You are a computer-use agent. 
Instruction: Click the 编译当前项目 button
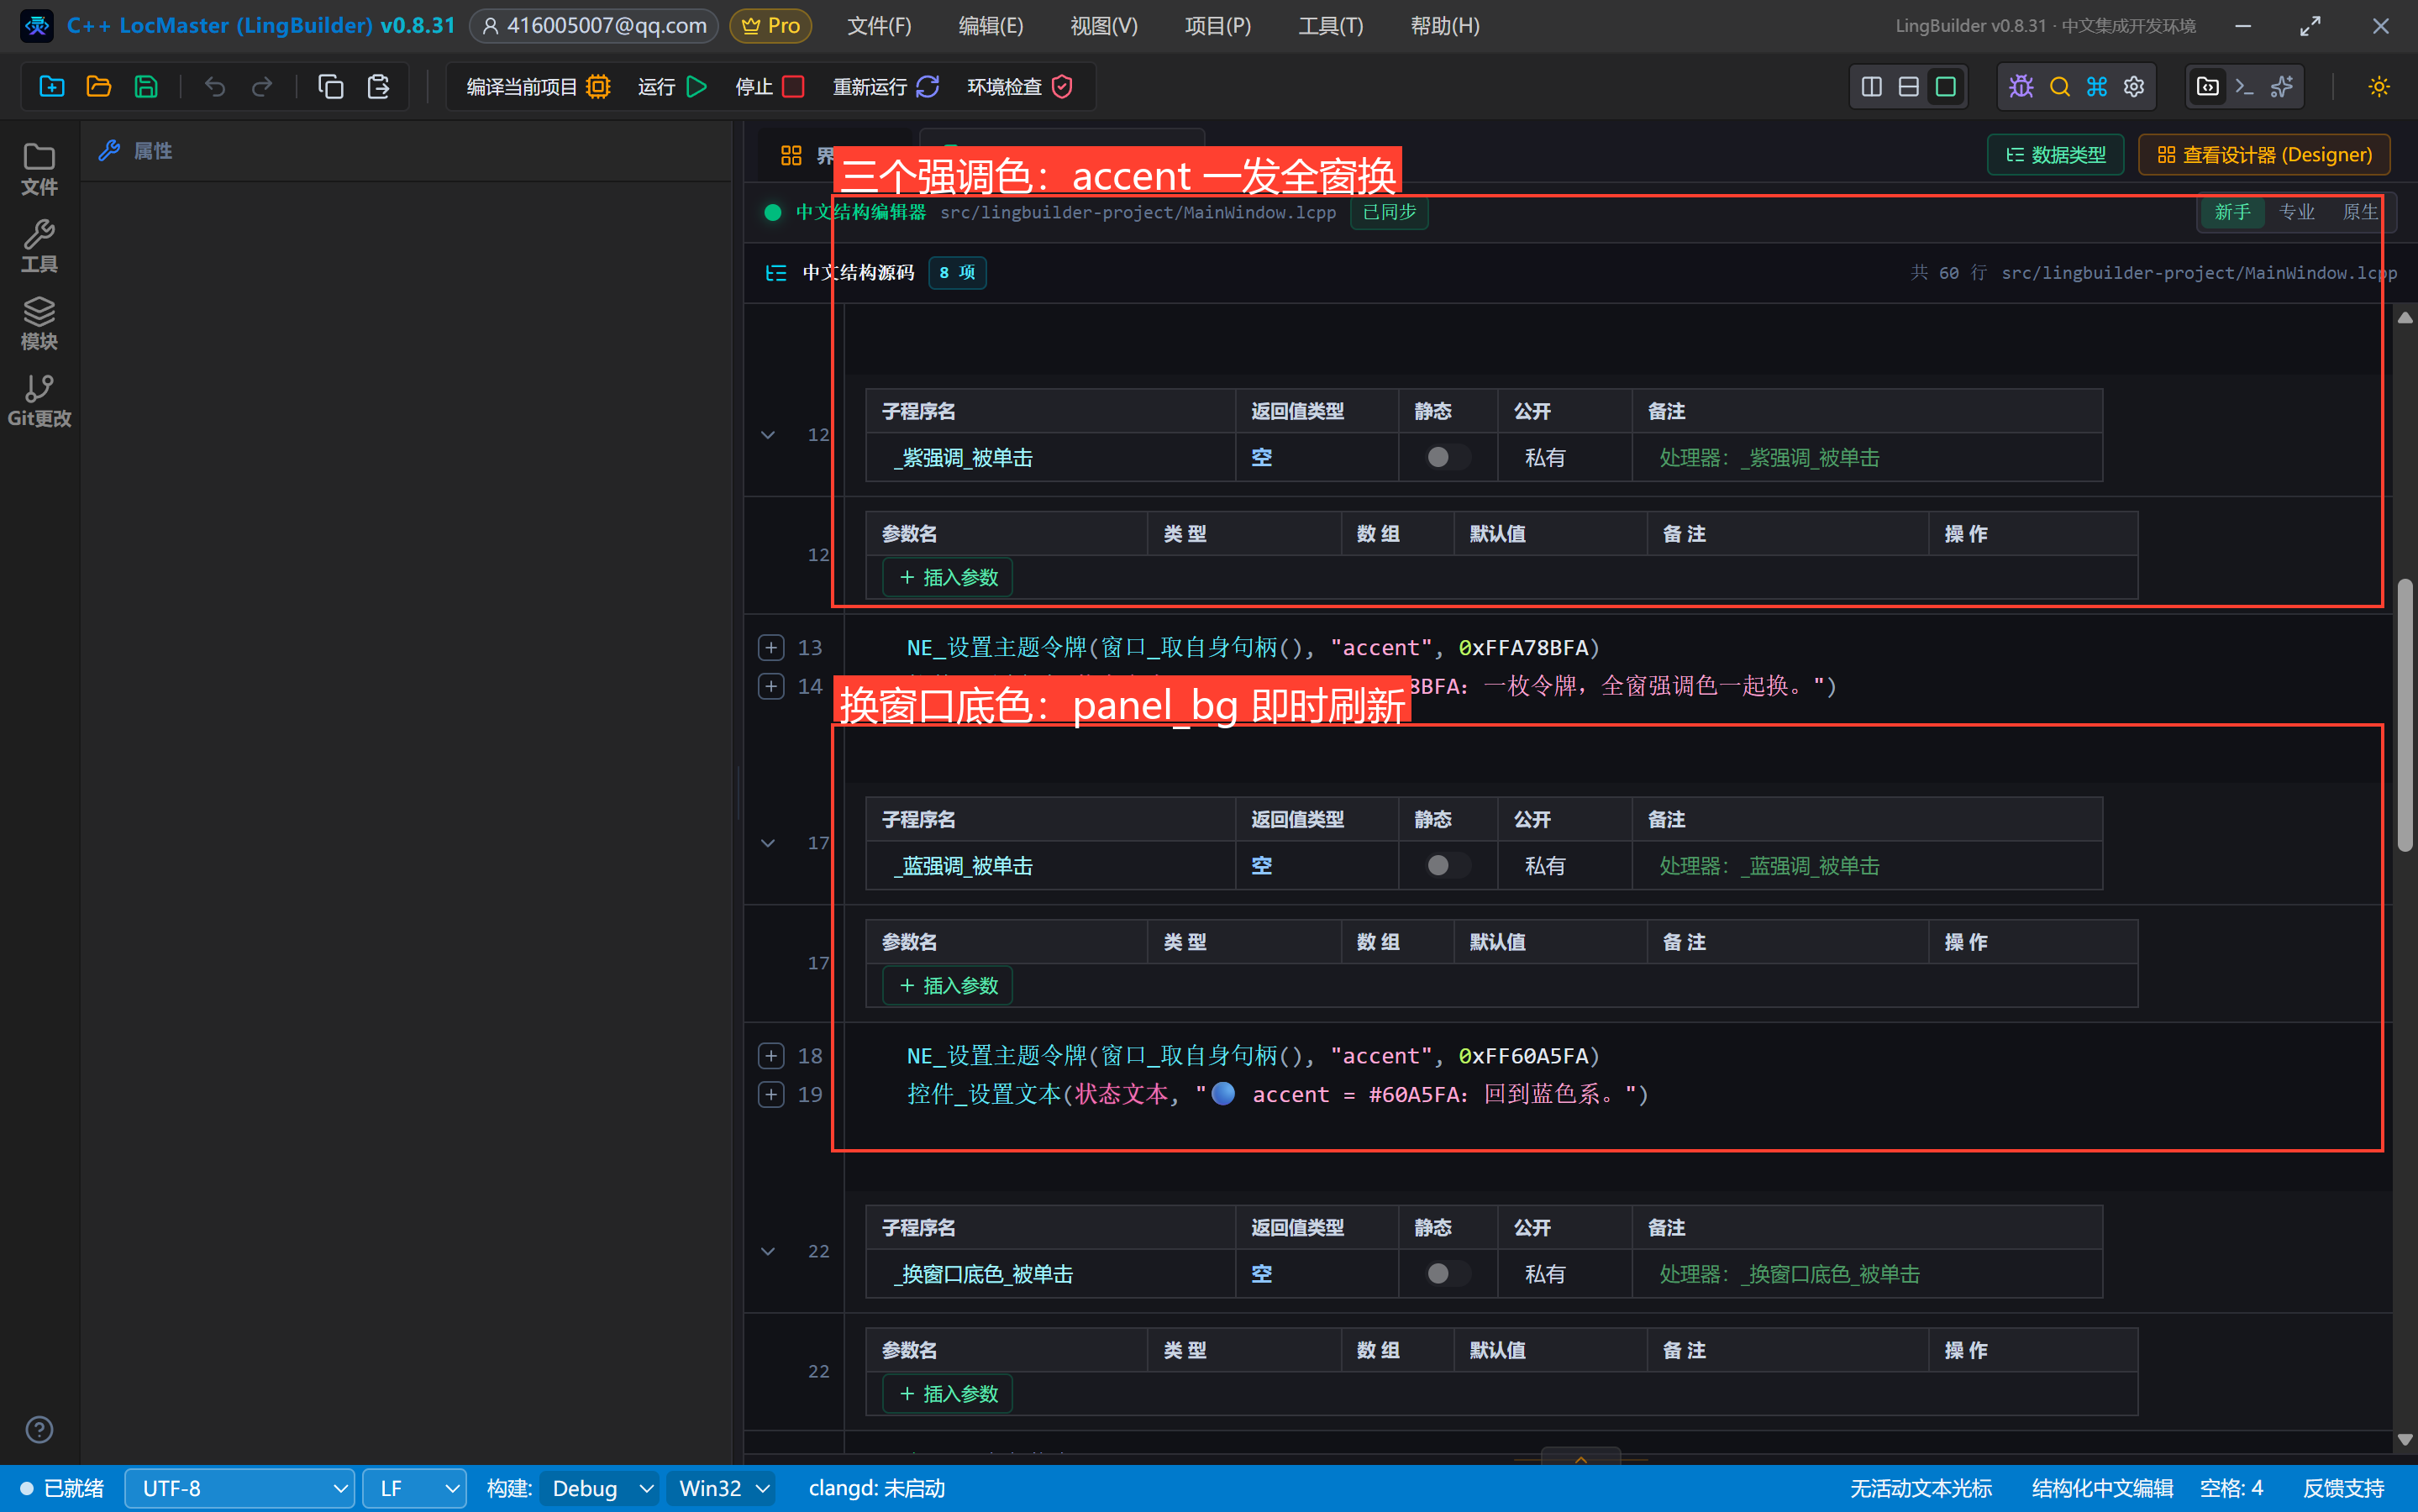(538, 87)
